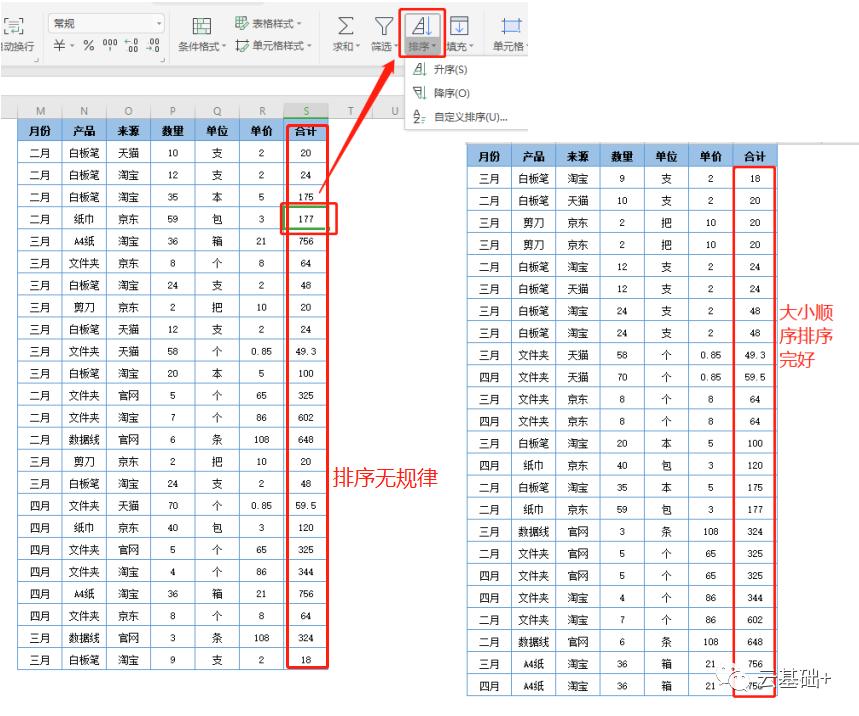The image size is (859, 716).
Task: Click the Fill (填充) icon
Action: click(459, 27)
